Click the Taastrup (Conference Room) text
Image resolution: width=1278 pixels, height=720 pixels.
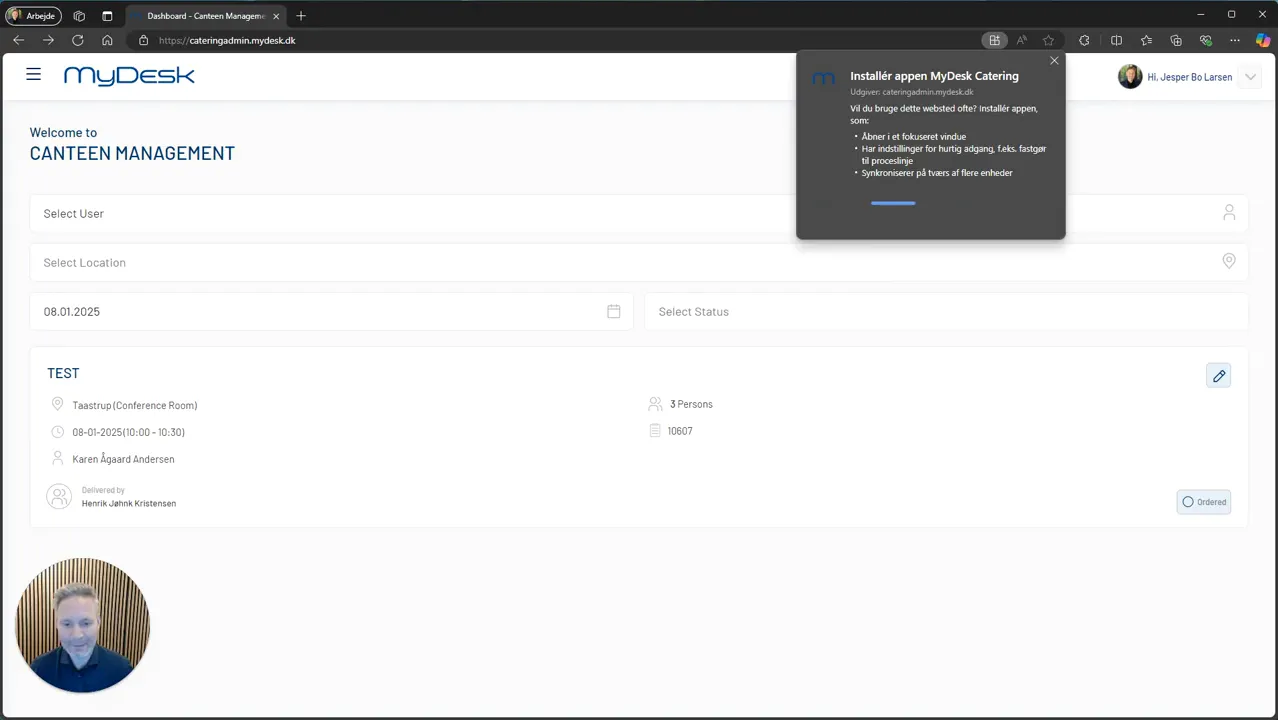pyautogui.click(x=135, y=406)
